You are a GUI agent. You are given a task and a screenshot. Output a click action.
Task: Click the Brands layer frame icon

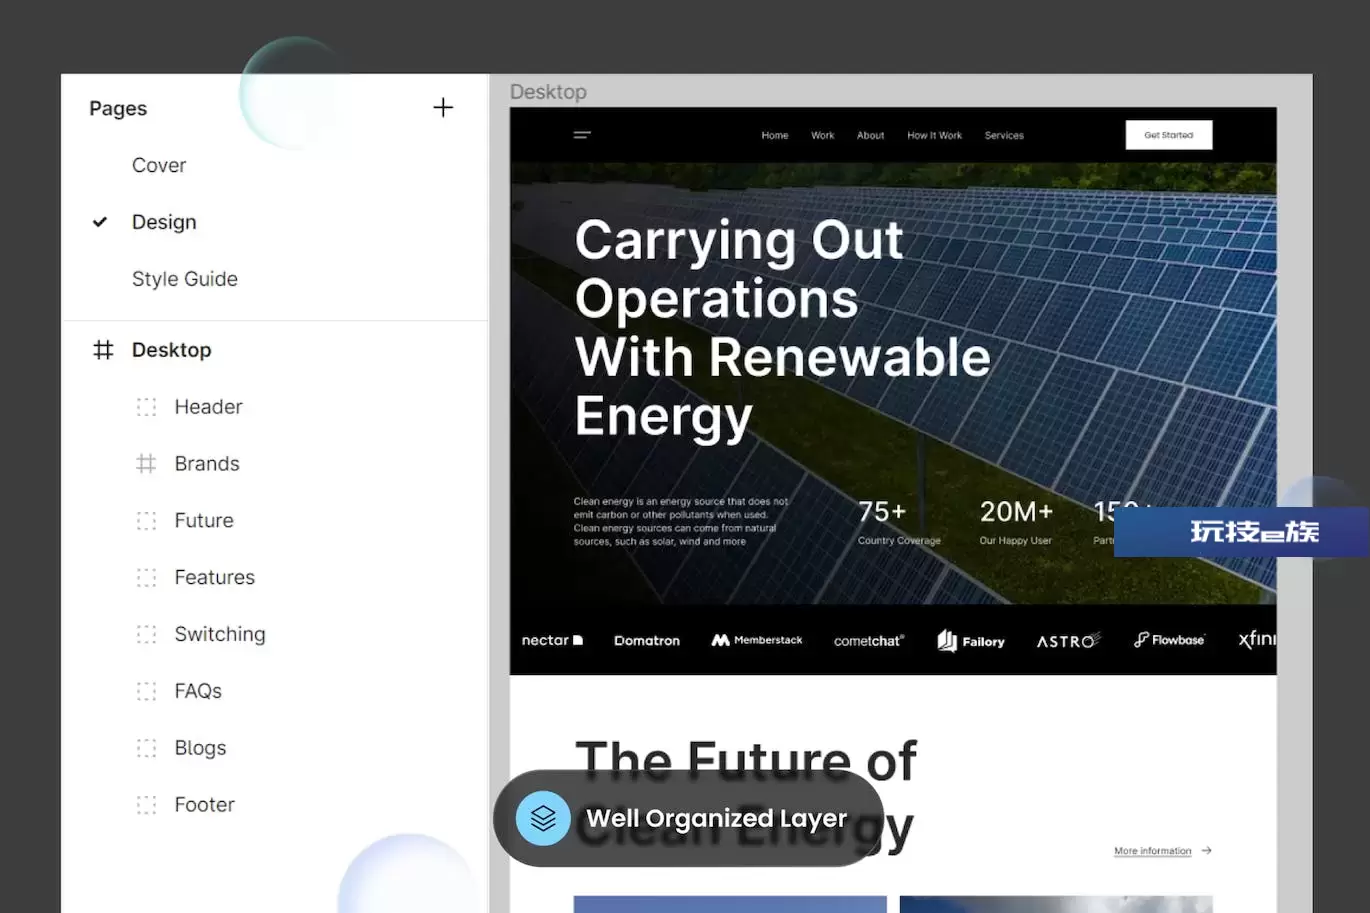[146, 464]
